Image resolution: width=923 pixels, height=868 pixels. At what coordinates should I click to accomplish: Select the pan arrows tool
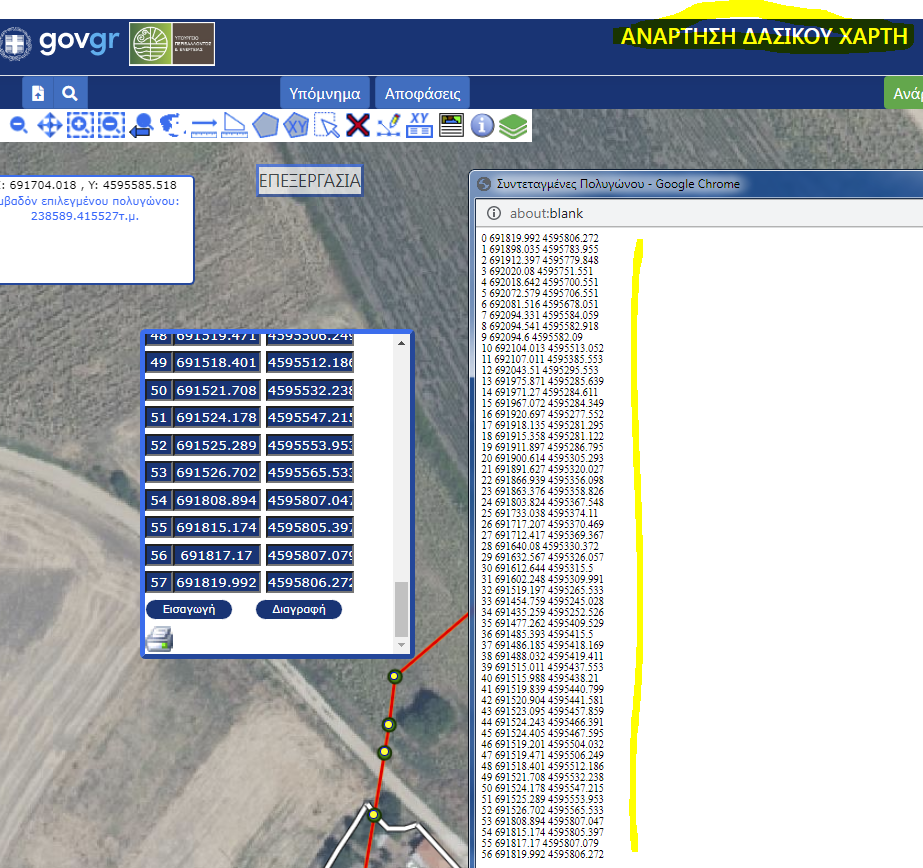pos(49,125)
